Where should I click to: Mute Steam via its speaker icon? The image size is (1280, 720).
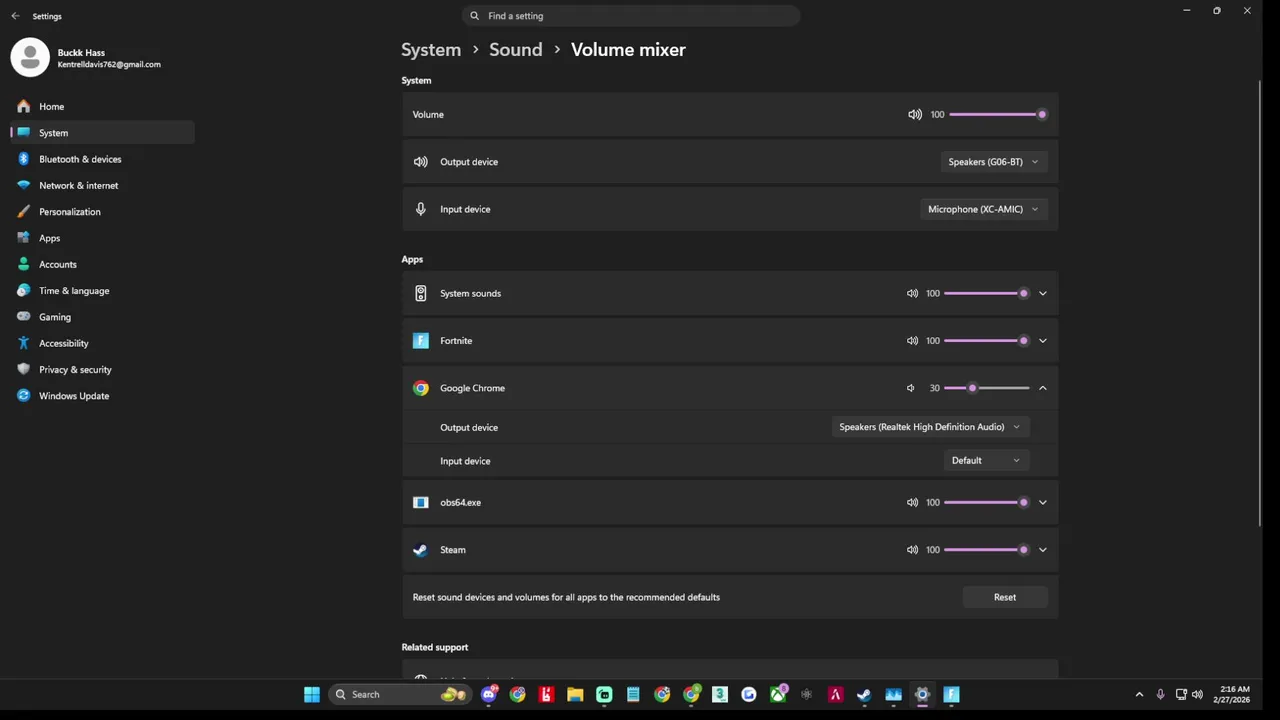(912, 549)
